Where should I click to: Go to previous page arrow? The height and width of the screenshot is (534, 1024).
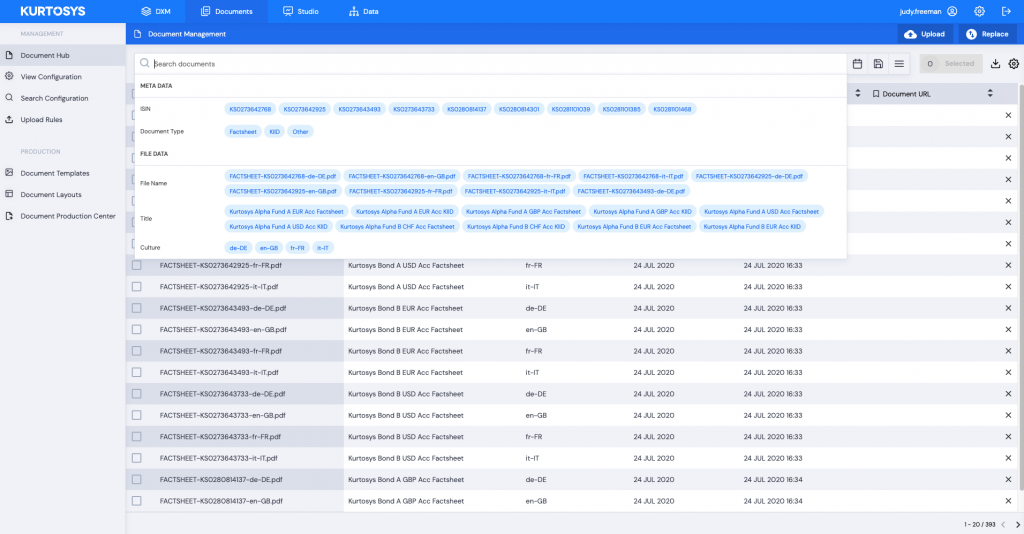tap(1003, 524)
